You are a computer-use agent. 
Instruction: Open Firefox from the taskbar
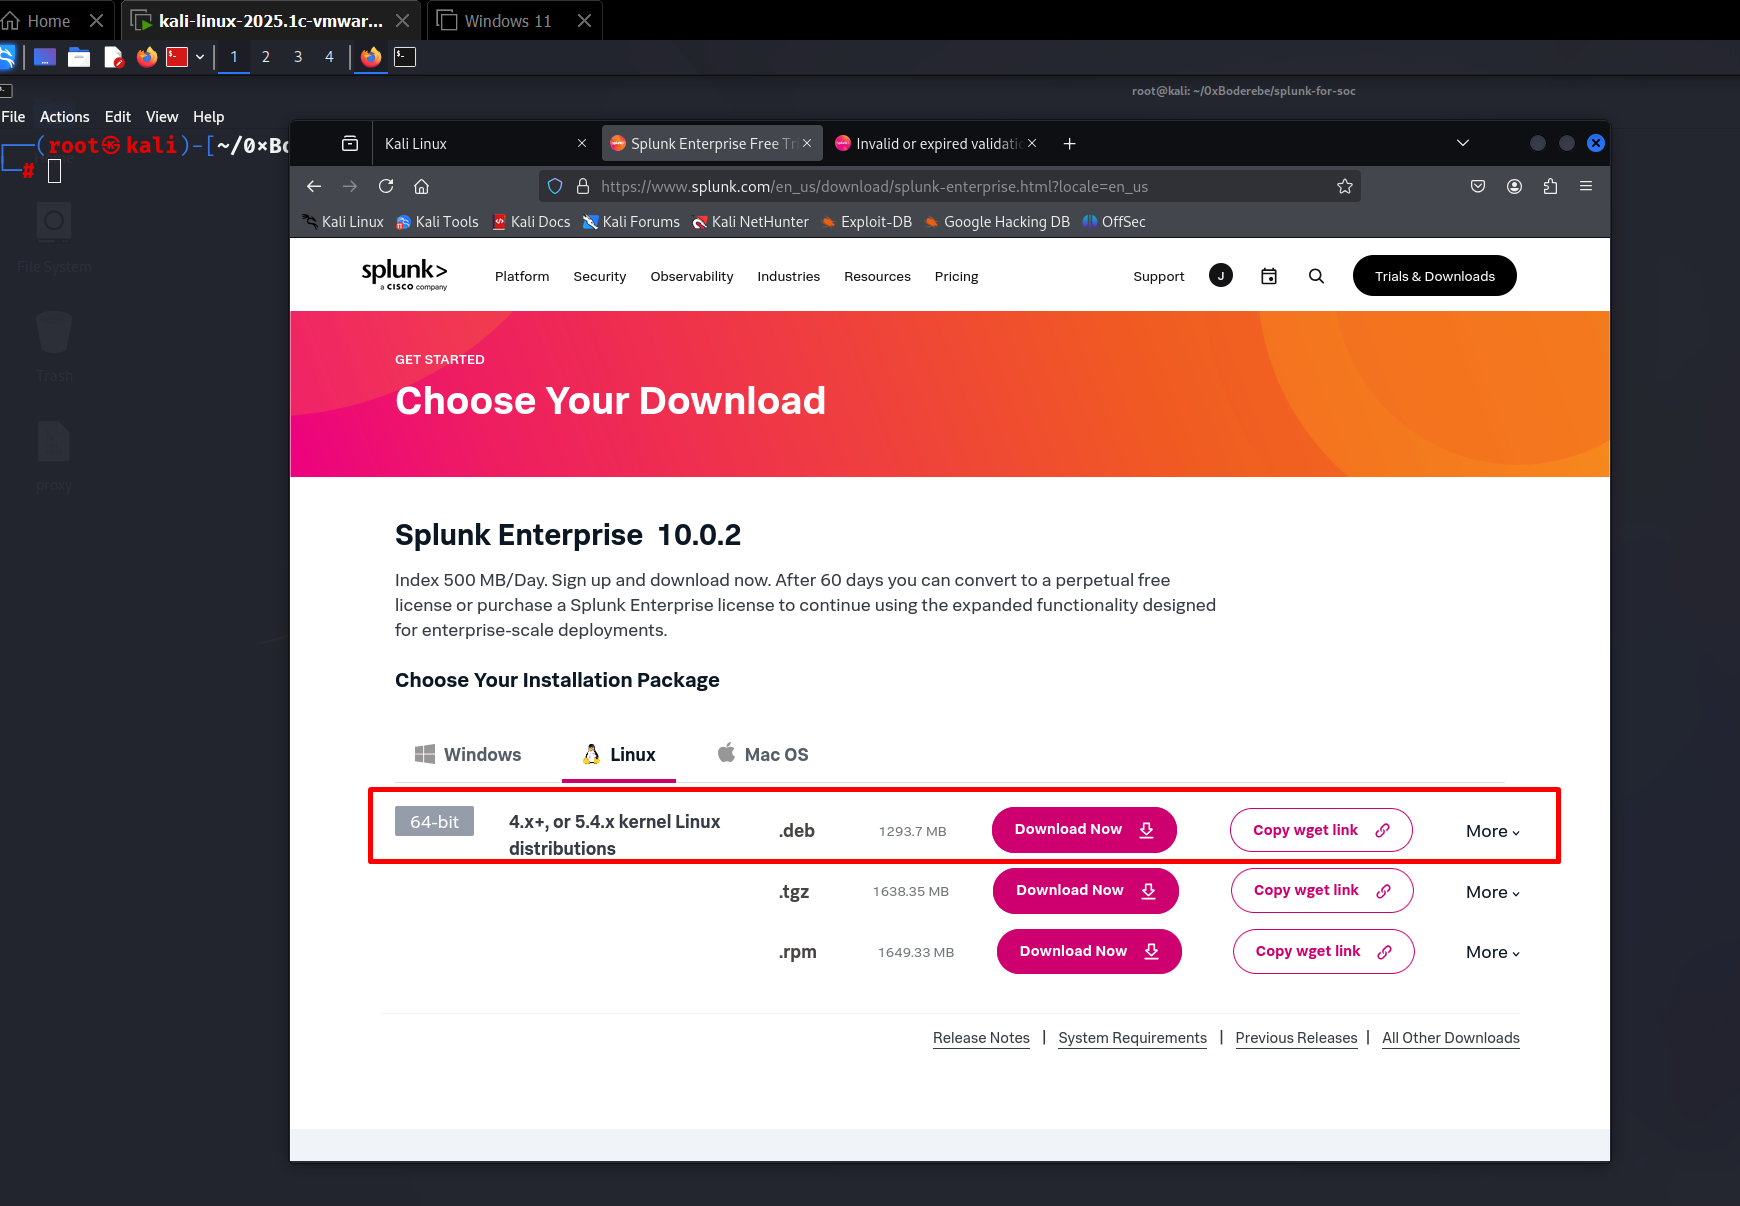coord(146,57)
